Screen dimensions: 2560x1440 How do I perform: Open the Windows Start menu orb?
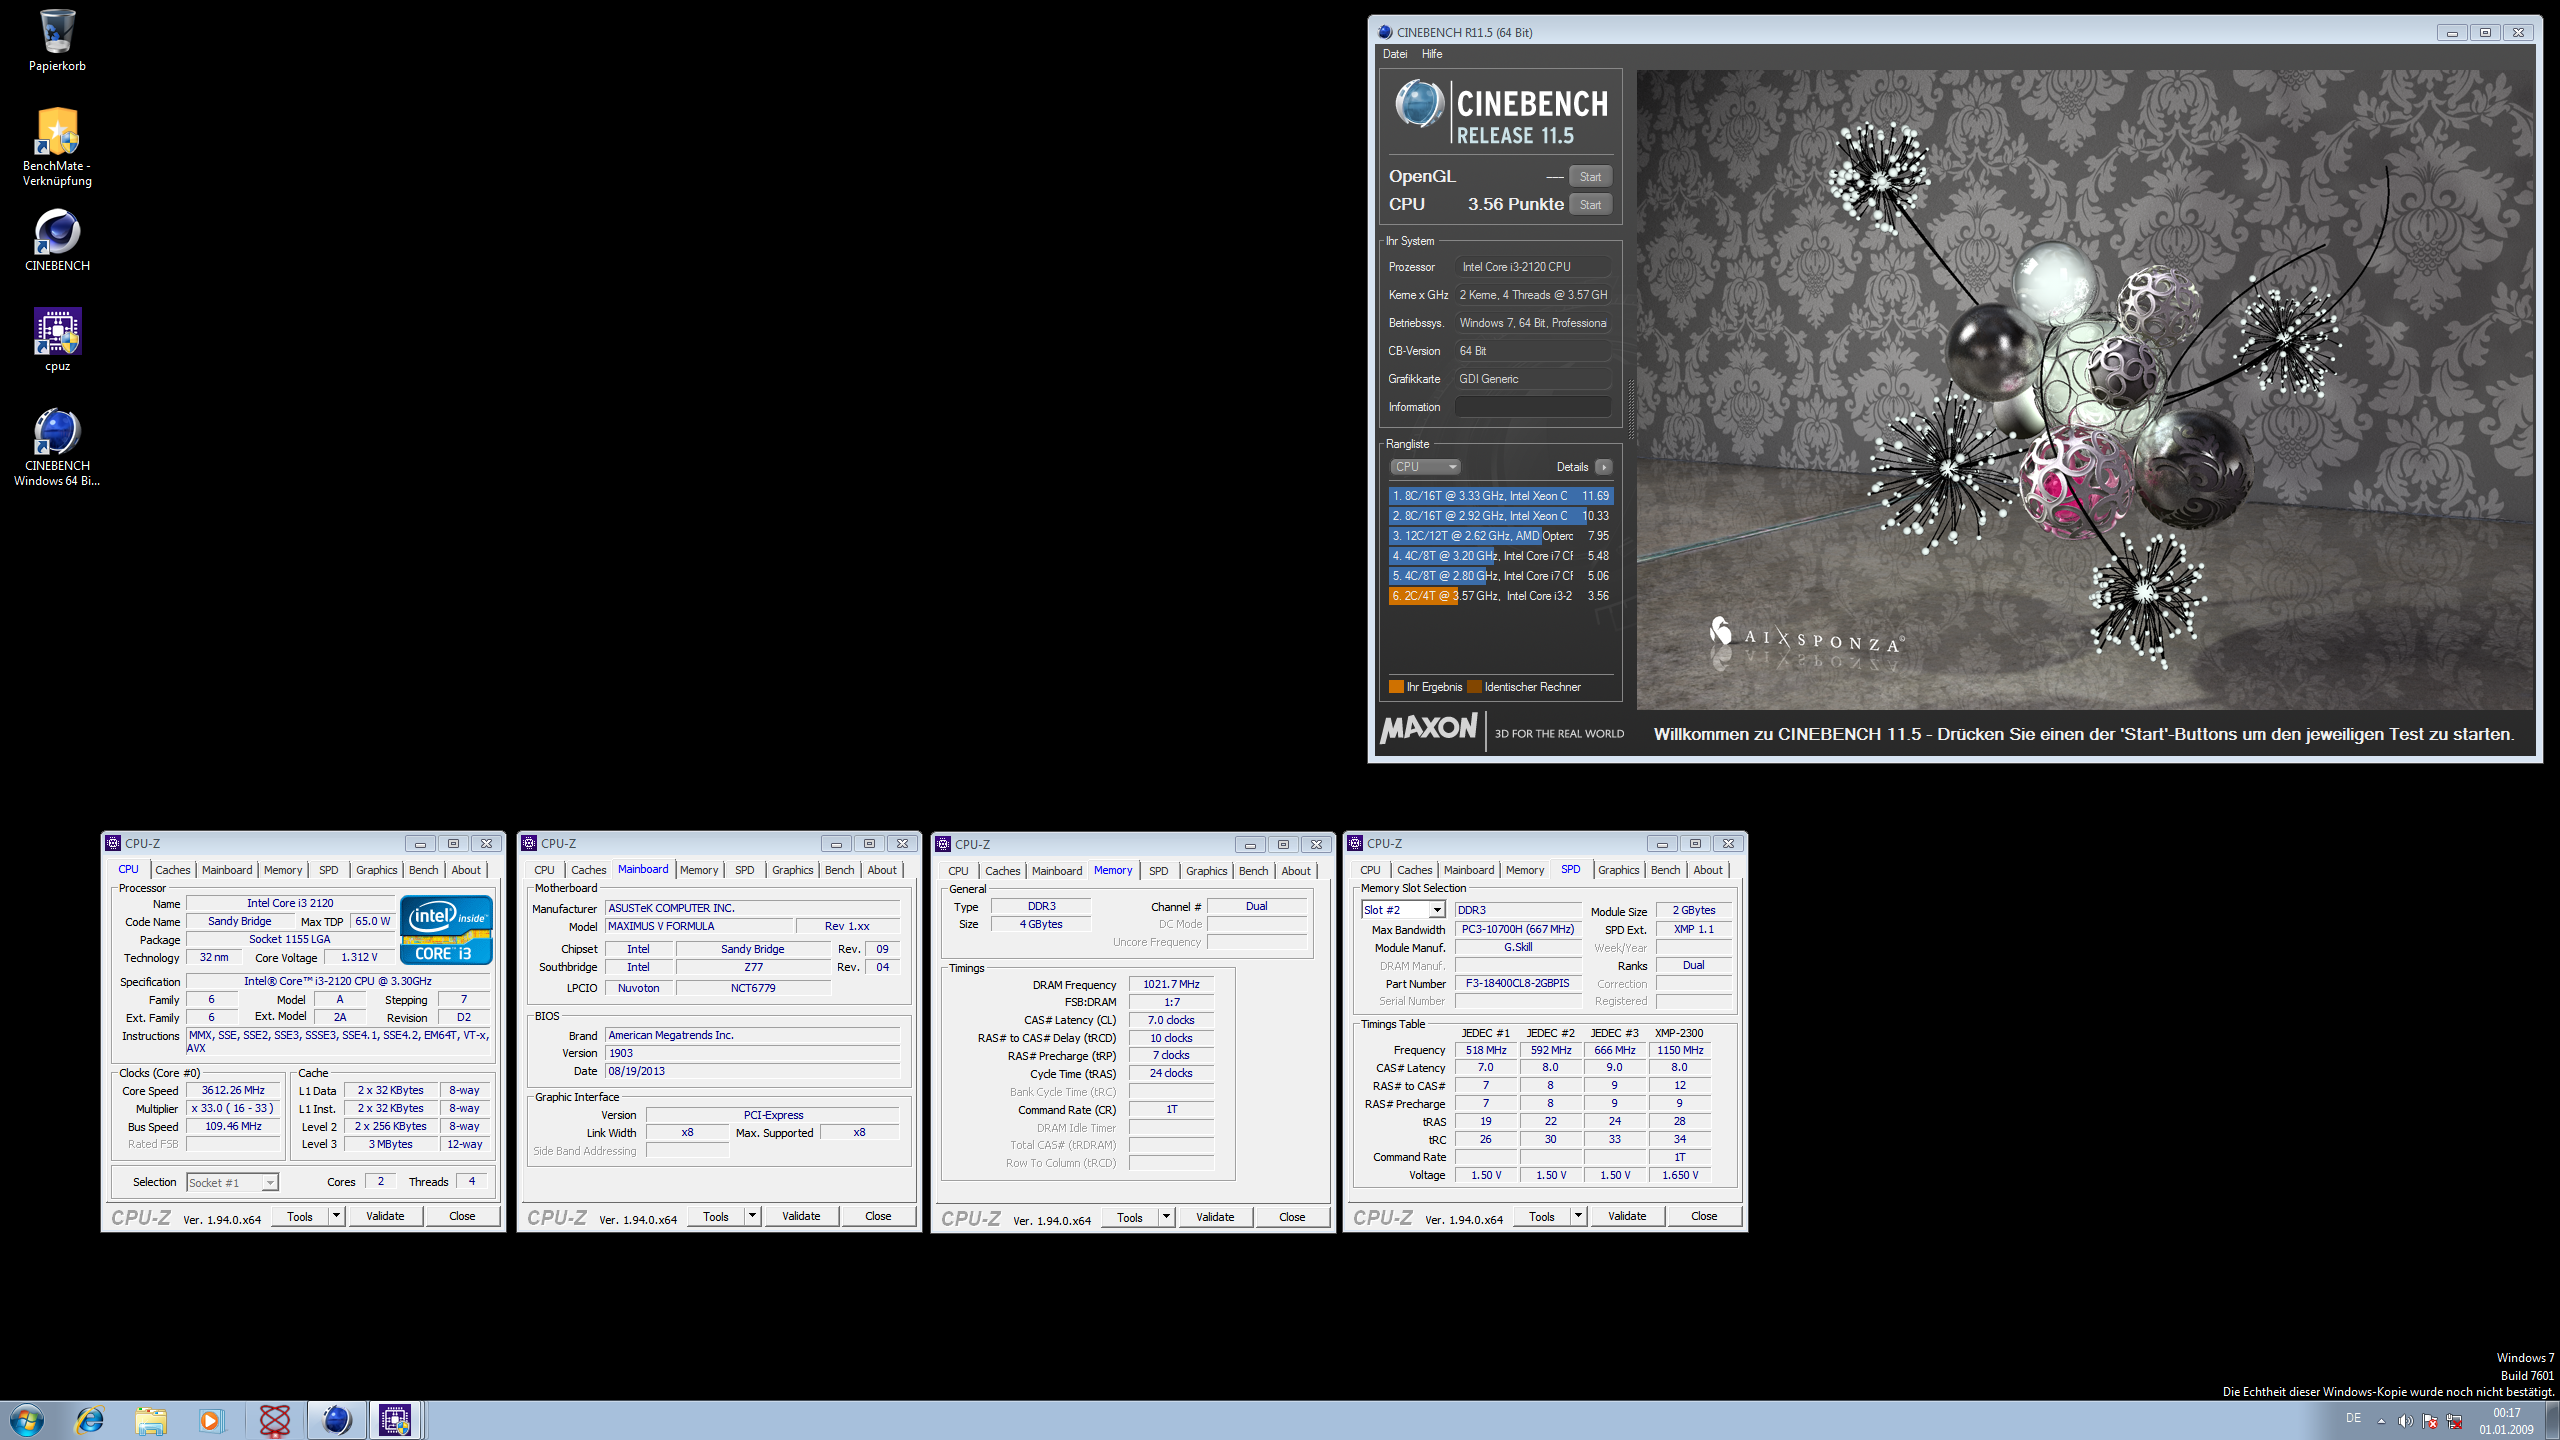point(27,1420)
